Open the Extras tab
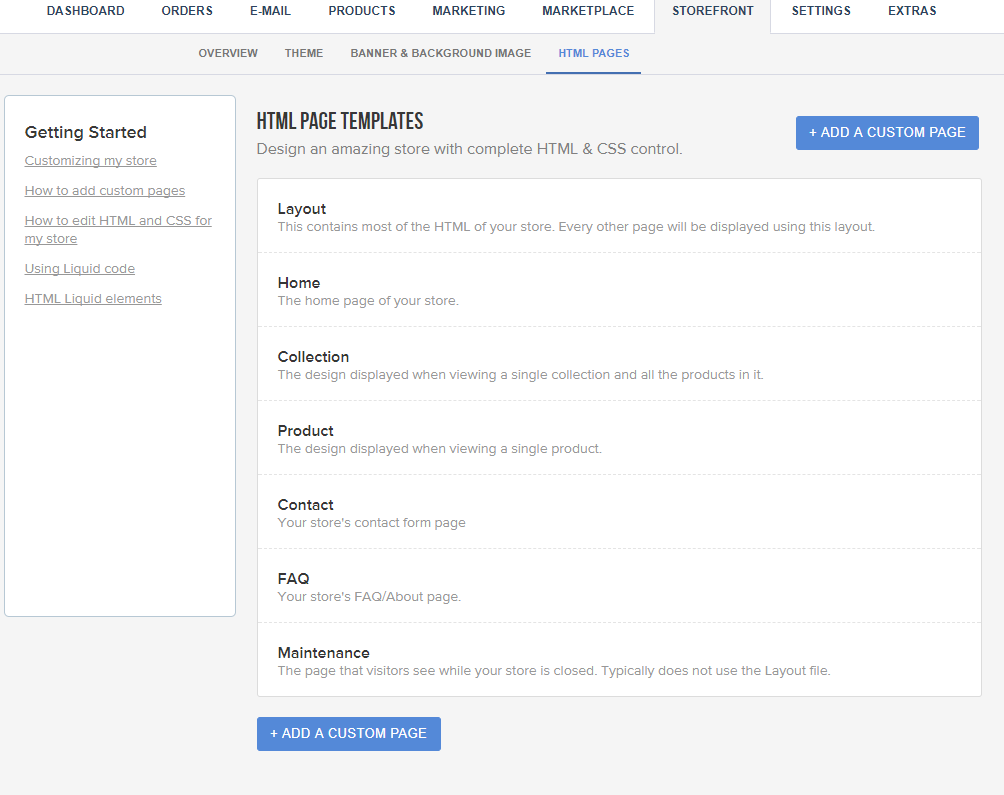This screenshot has width=1004, height=795. [912, 11]
